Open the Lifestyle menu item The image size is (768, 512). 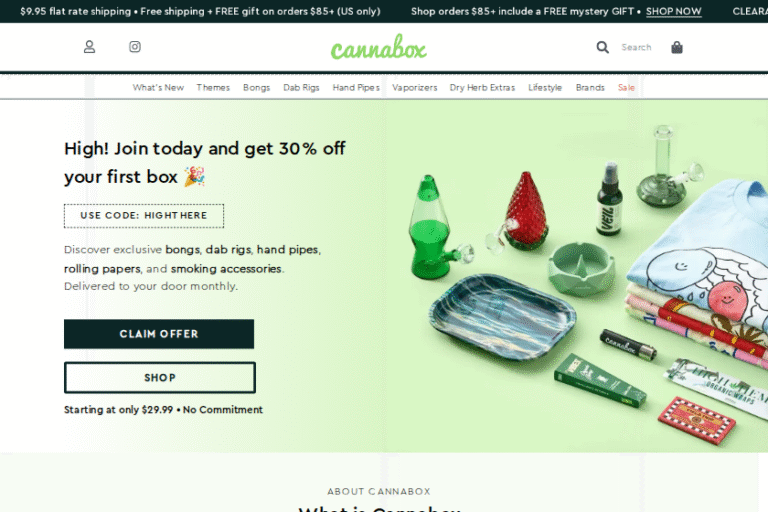point(545,88)
